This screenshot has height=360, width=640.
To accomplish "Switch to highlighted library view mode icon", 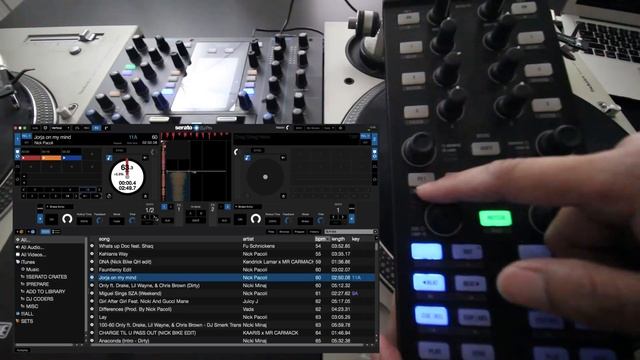I will (x=45, y=232).
